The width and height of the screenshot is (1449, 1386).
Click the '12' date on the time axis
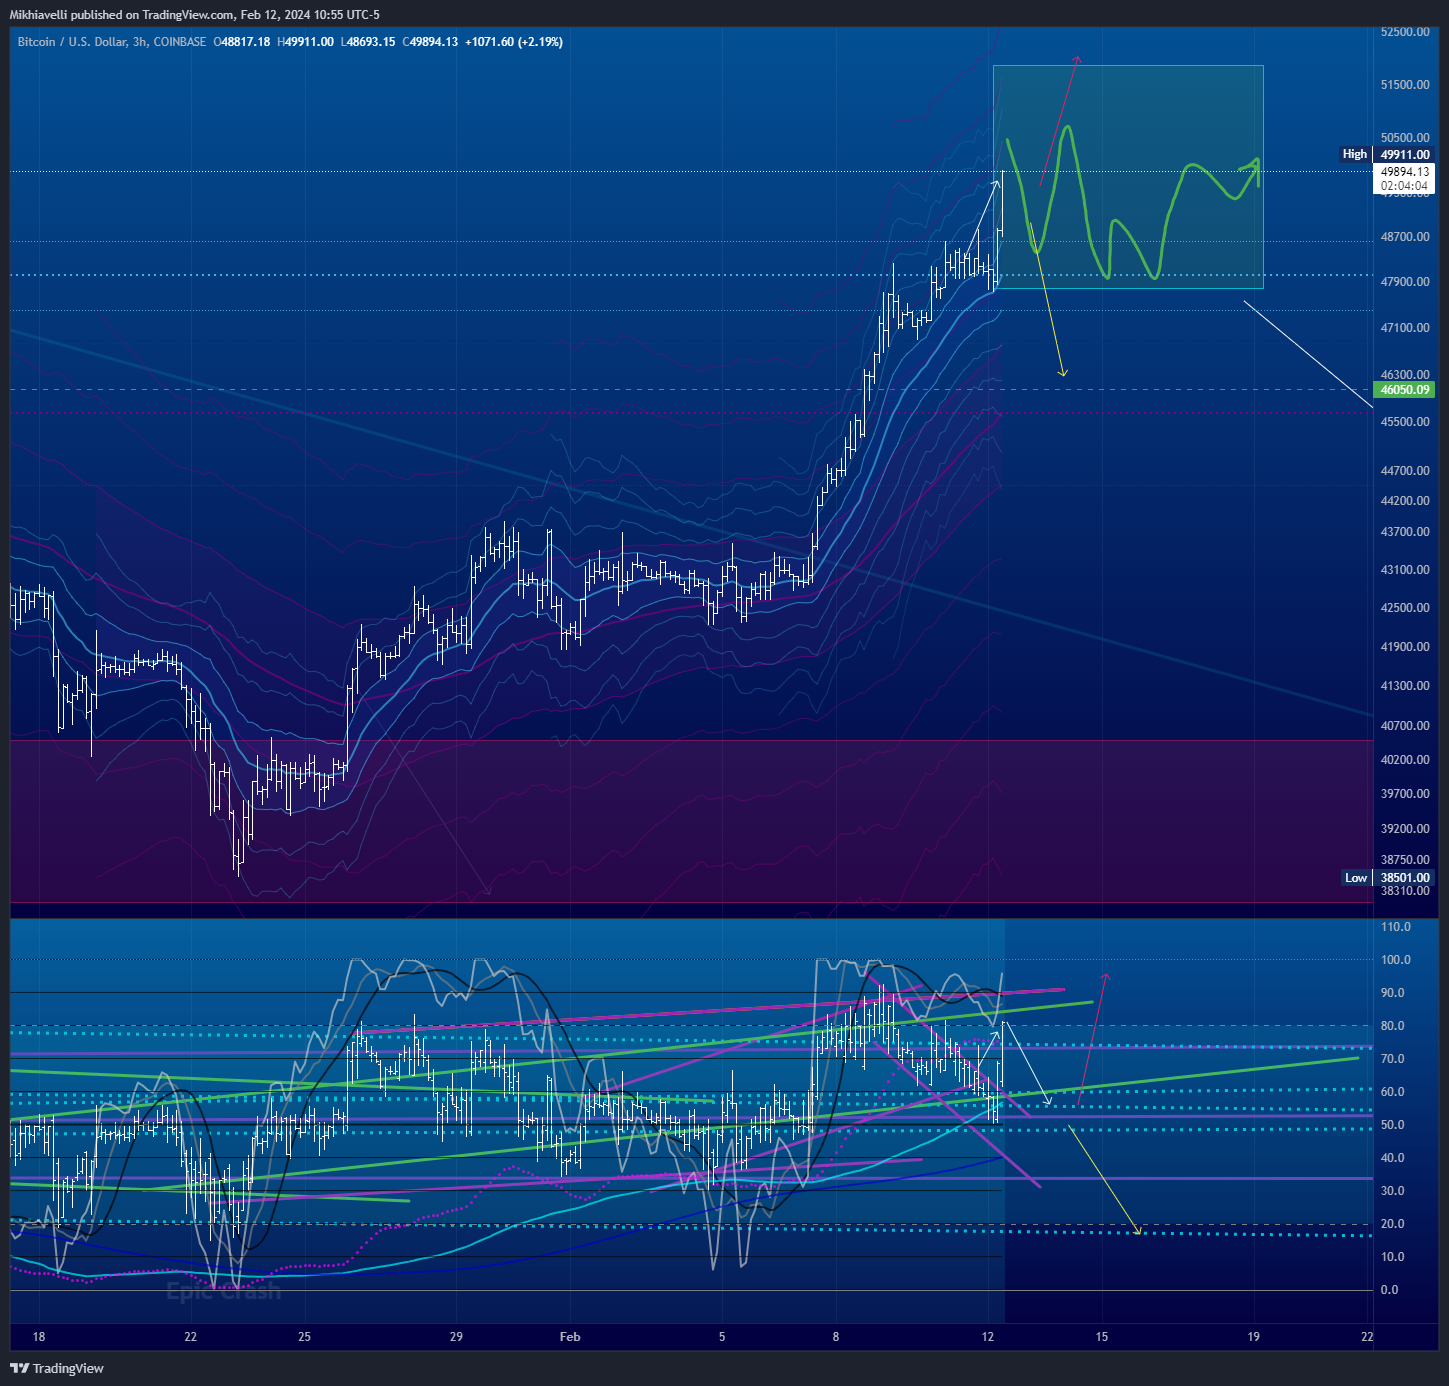point(988,1337)
